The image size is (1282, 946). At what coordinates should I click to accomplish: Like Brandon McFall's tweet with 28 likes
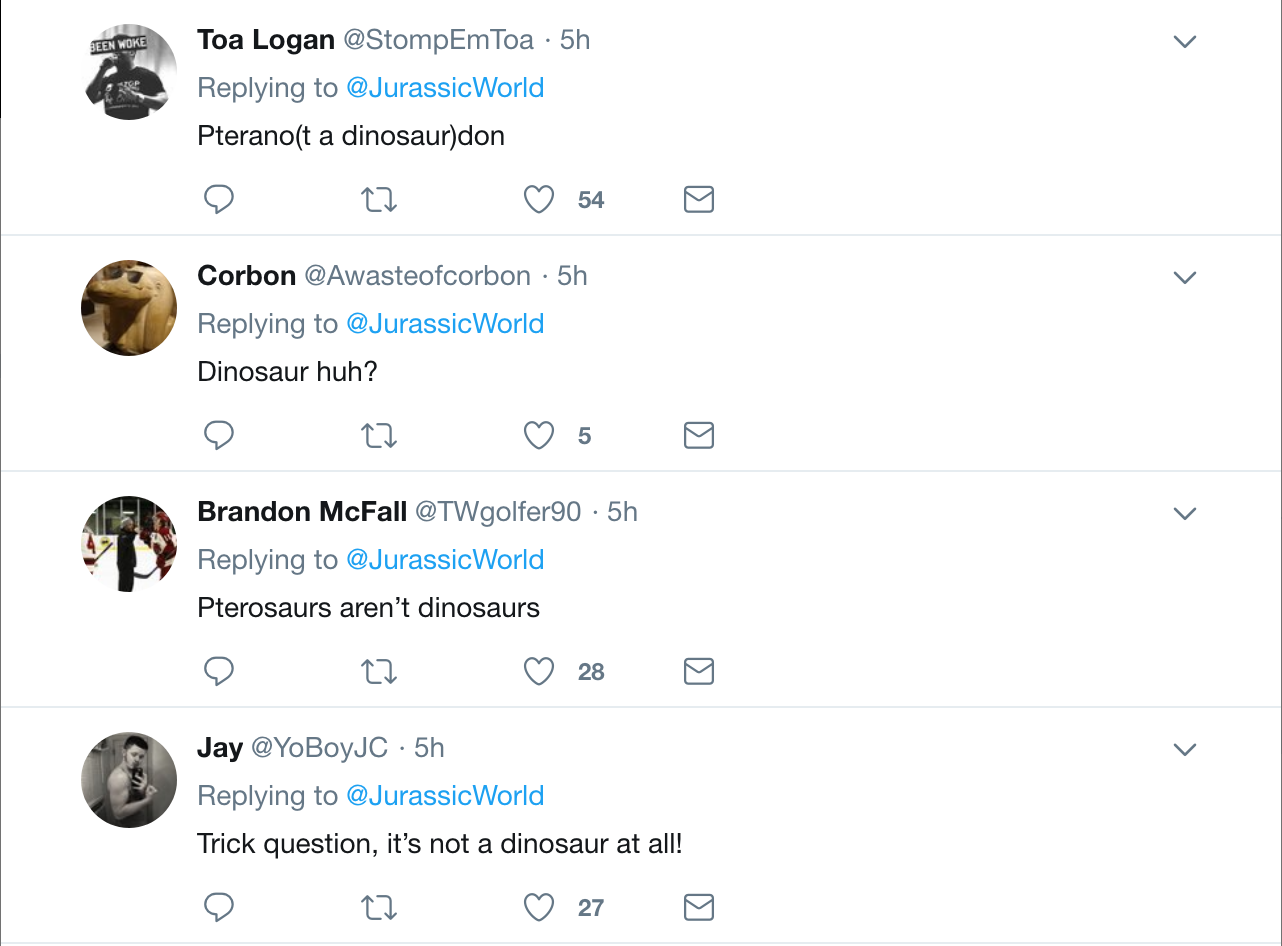coord(539,672)
